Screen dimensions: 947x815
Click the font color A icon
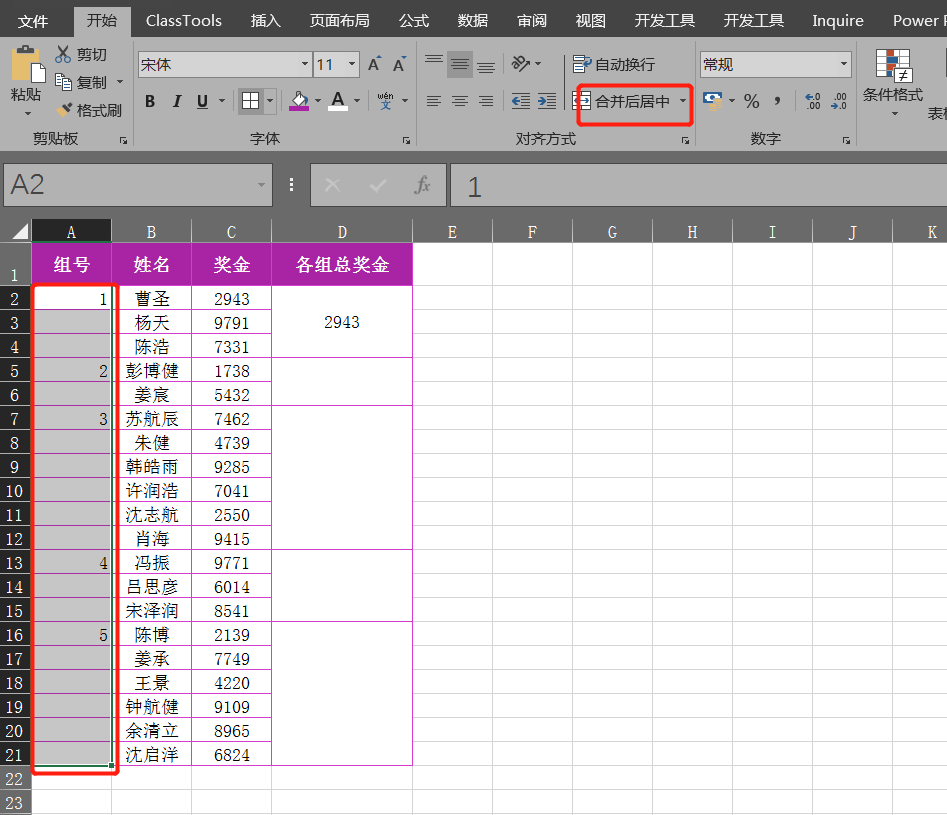(x=338, y=101)
